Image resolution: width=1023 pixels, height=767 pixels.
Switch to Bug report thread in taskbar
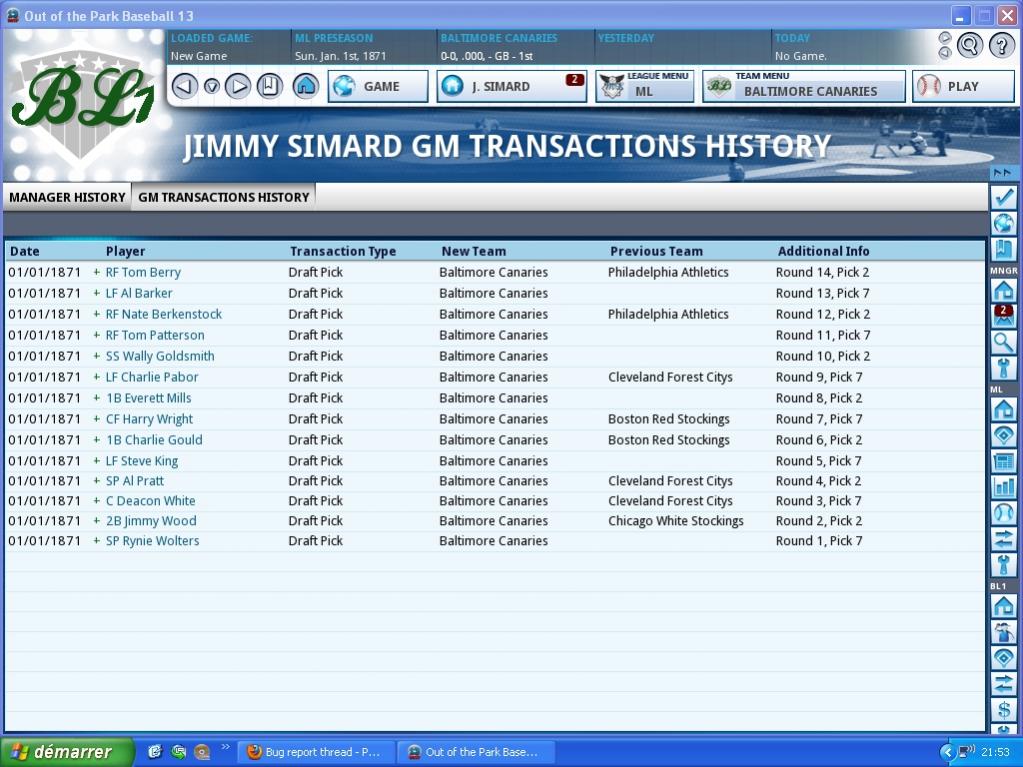click(314, 752)
